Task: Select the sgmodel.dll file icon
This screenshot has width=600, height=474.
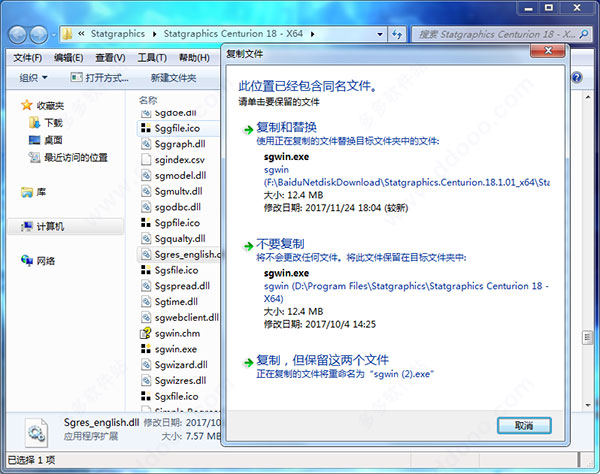Action: [x=146, y=176]
